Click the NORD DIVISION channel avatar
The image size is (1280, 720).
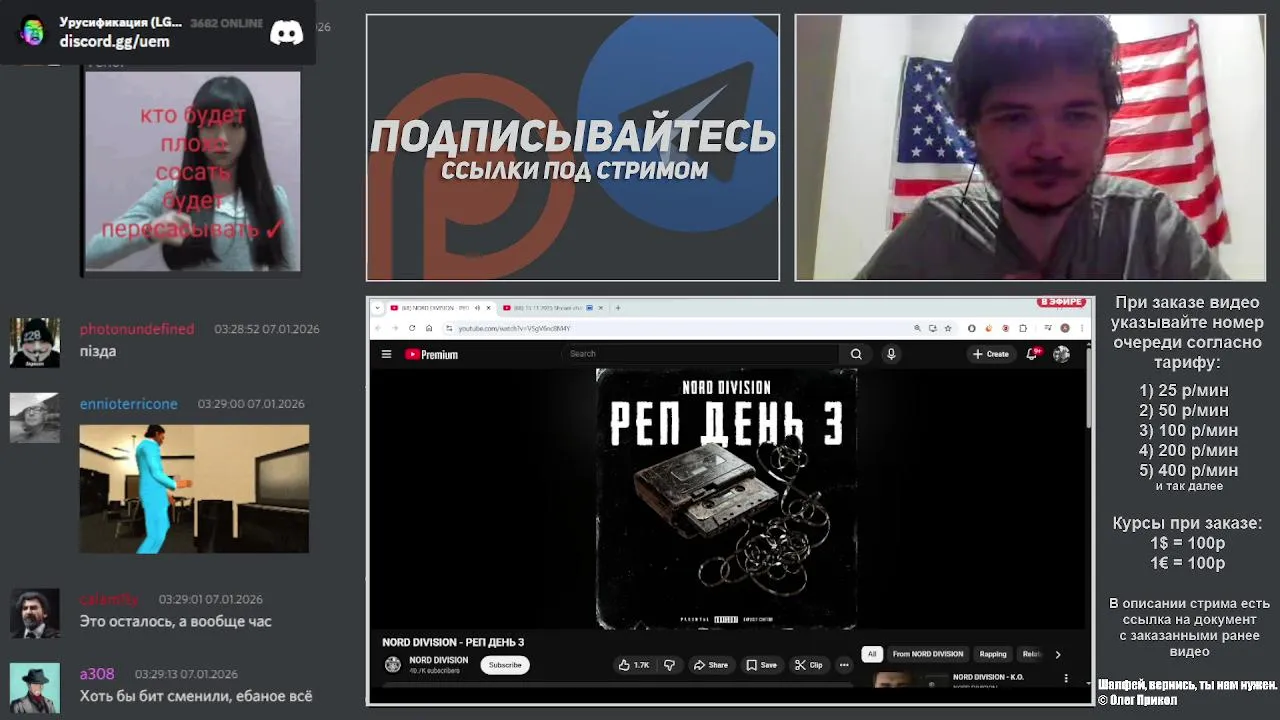point(393,665)
